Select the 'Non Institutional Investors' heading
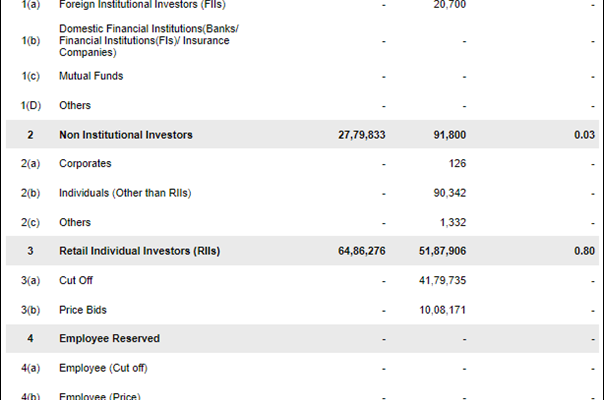 (126, 135)
